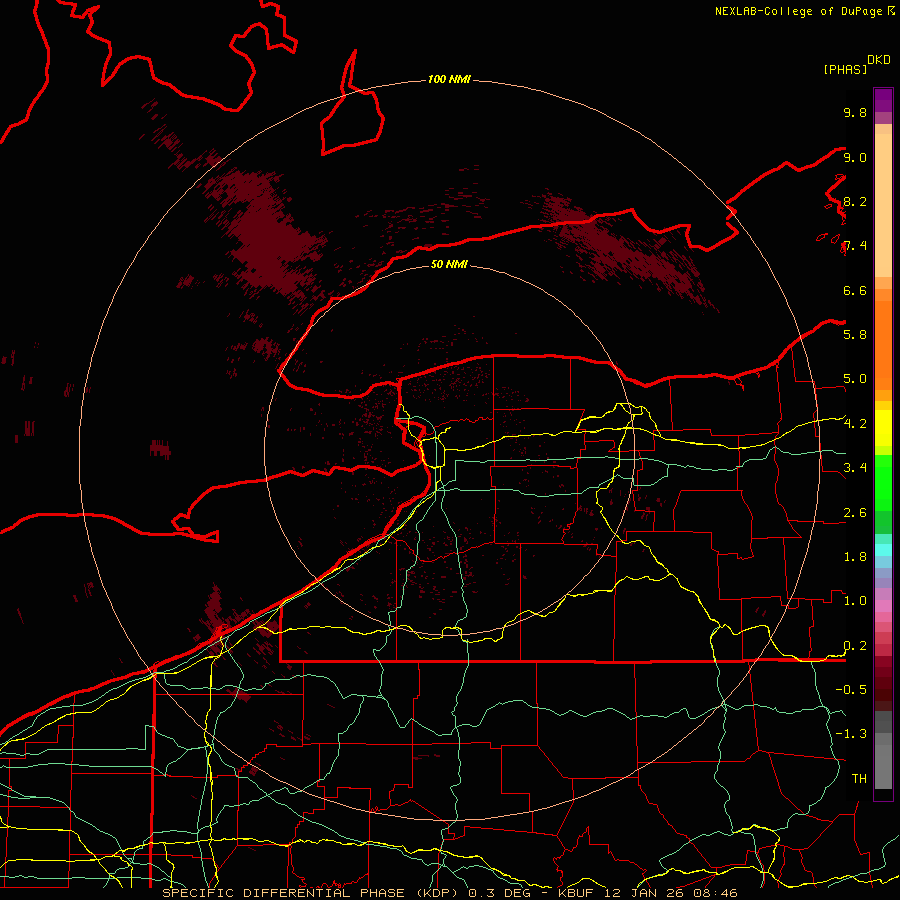Pick the yellow color bar segment
The width and height of the screenshot is (900, 900).
883,428
